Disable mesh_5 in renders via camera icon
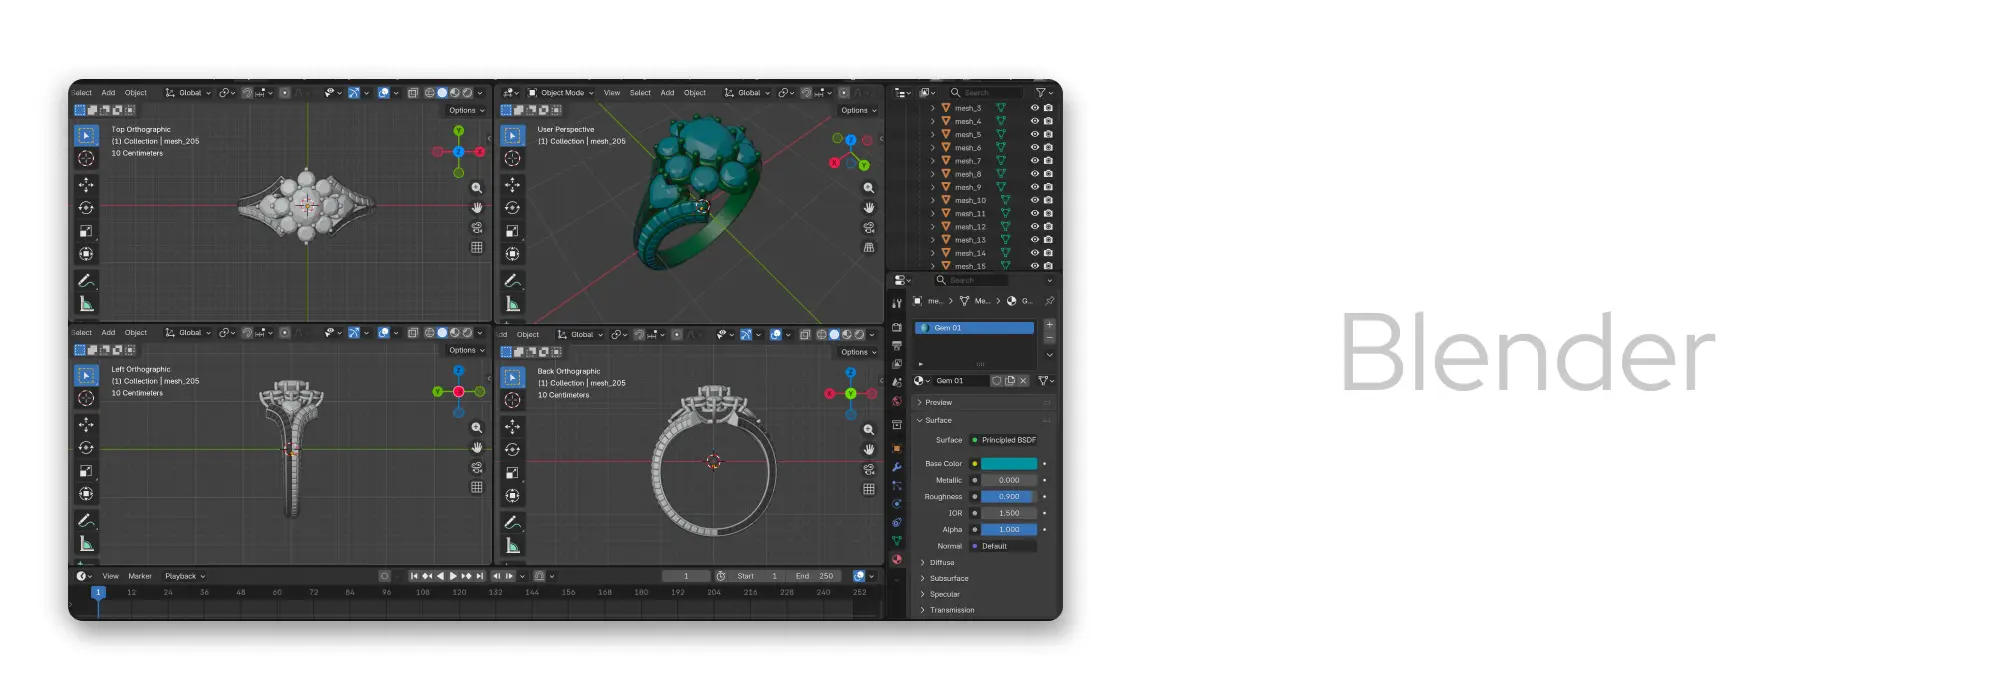This screenshot has height=700, width=2000. point(1048,134)
